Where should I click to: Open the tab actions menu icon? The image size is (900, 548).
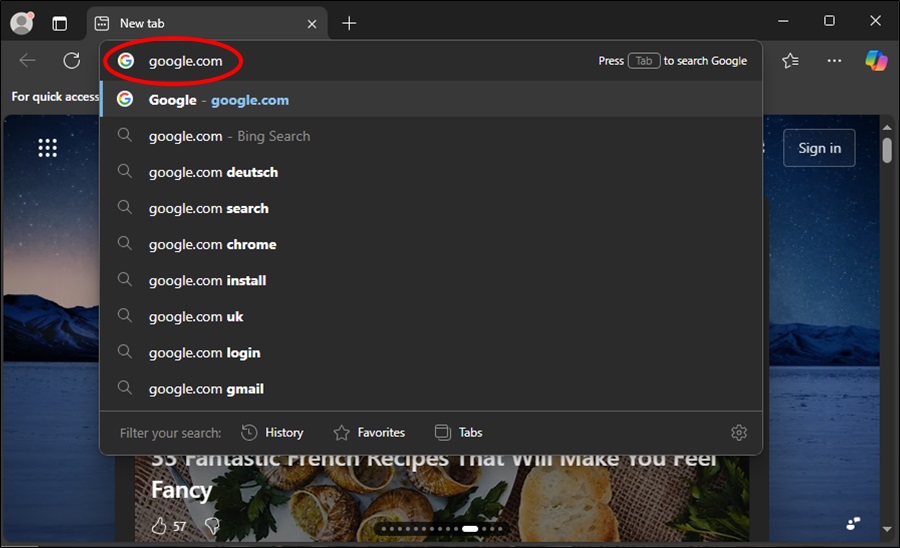(x=60, y=23)
